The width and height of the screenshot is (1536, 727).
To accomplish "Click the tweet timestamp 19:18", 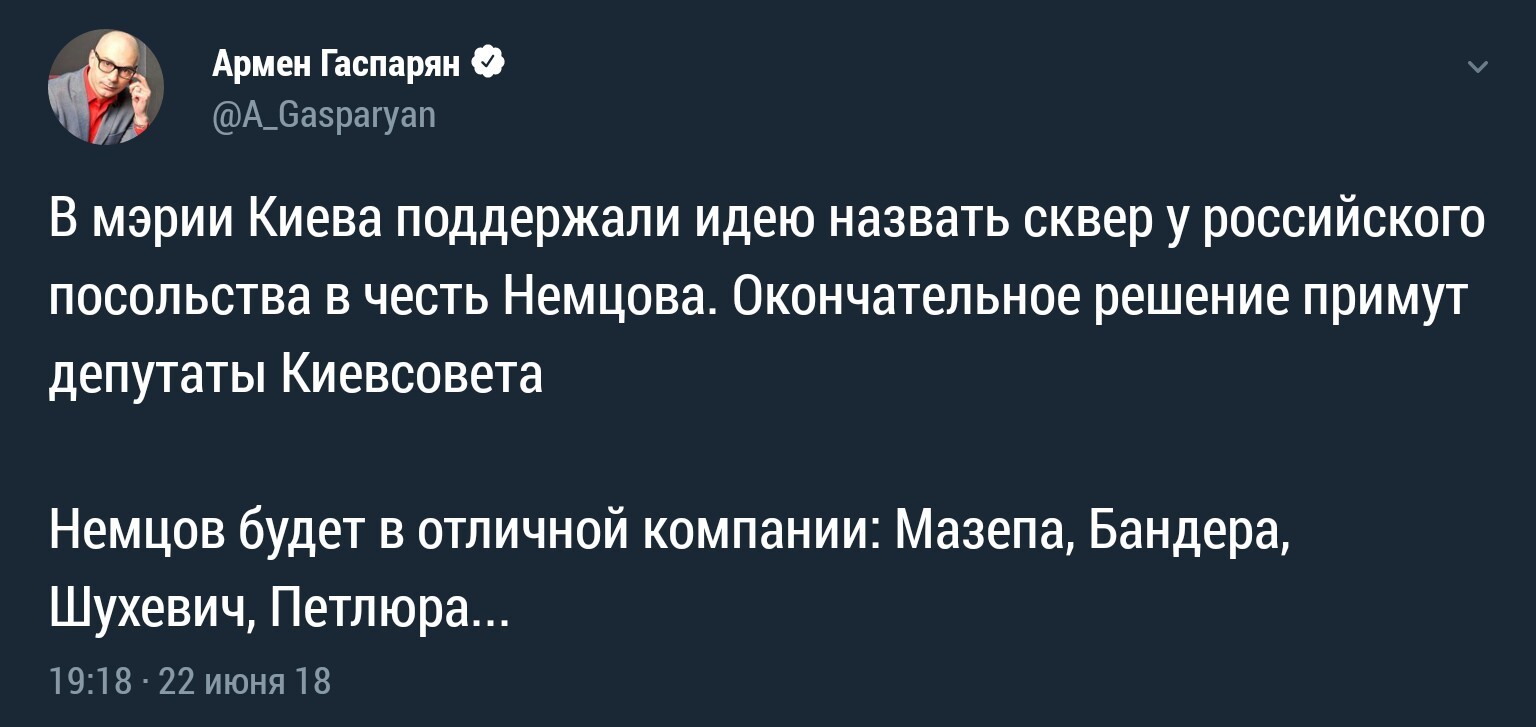I will [x=90, y=681].
